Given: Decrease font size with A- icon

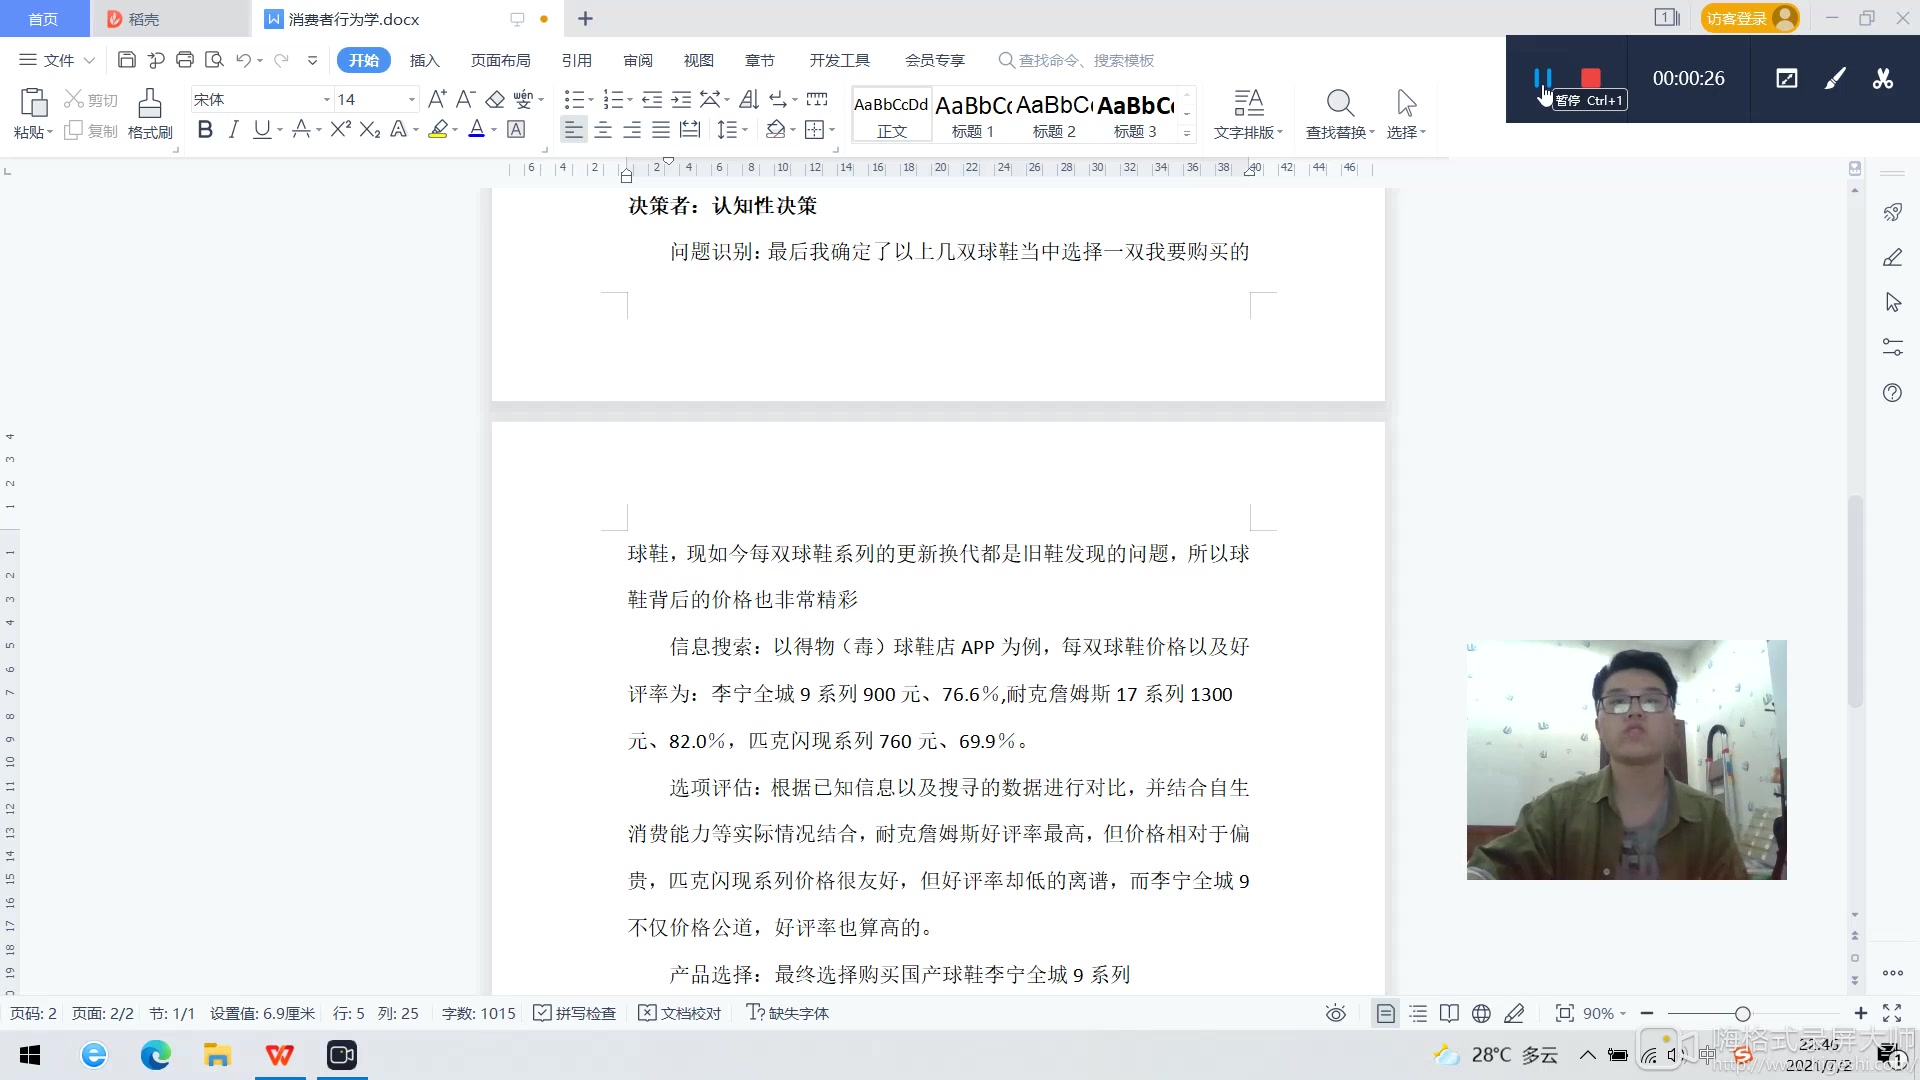Looking at the screenshot, I should tap(465, 99).
